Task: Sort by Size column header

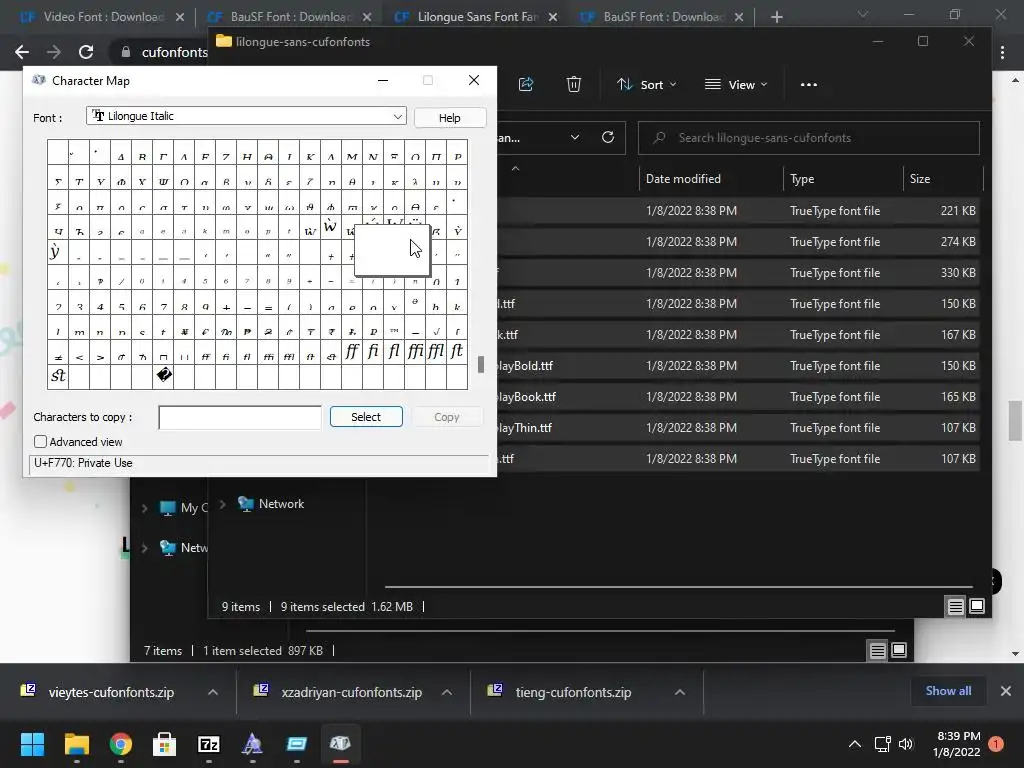Action: (x=920, y=179)
